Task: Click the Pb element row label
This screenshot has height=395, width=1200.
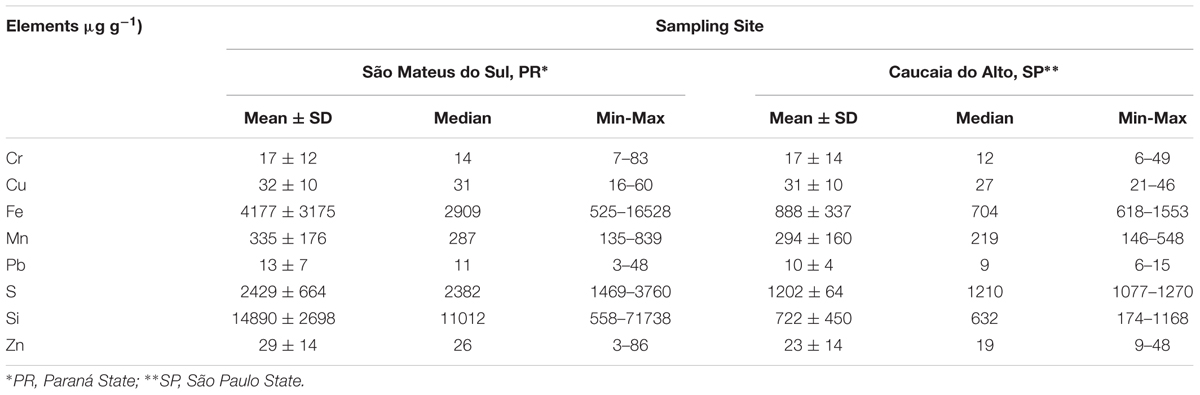Action: pyautogui.click(x=14, y=262)
